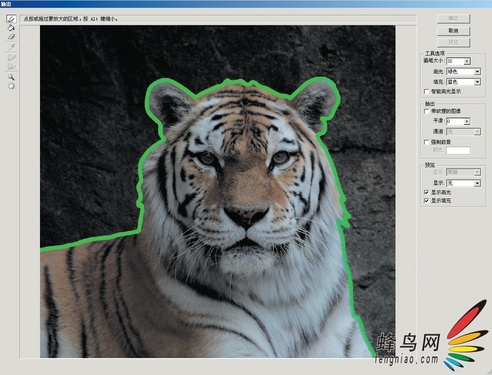Select the Fill bucket tool
This screenshot has height=375, width=492.
(x=11, y=28)
